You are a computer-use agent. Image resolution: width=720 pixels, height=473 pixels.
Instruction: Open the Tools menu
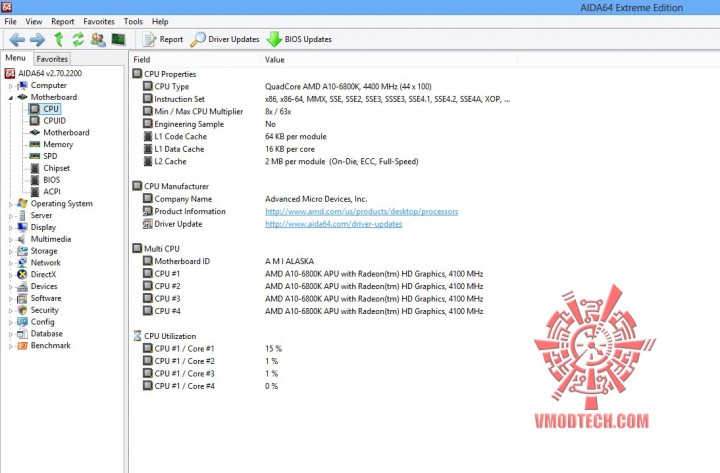point(133,22)
